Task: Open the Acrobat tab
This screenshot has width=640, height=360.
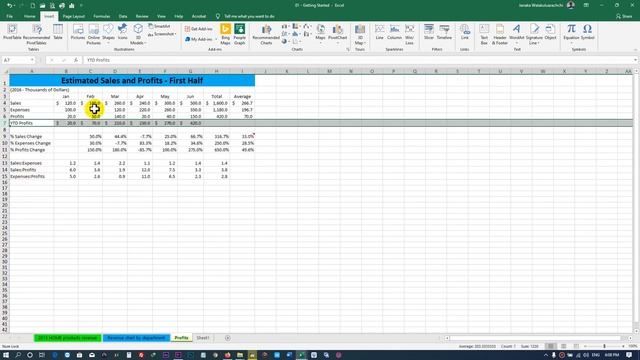Action: [x=199, y=16]
